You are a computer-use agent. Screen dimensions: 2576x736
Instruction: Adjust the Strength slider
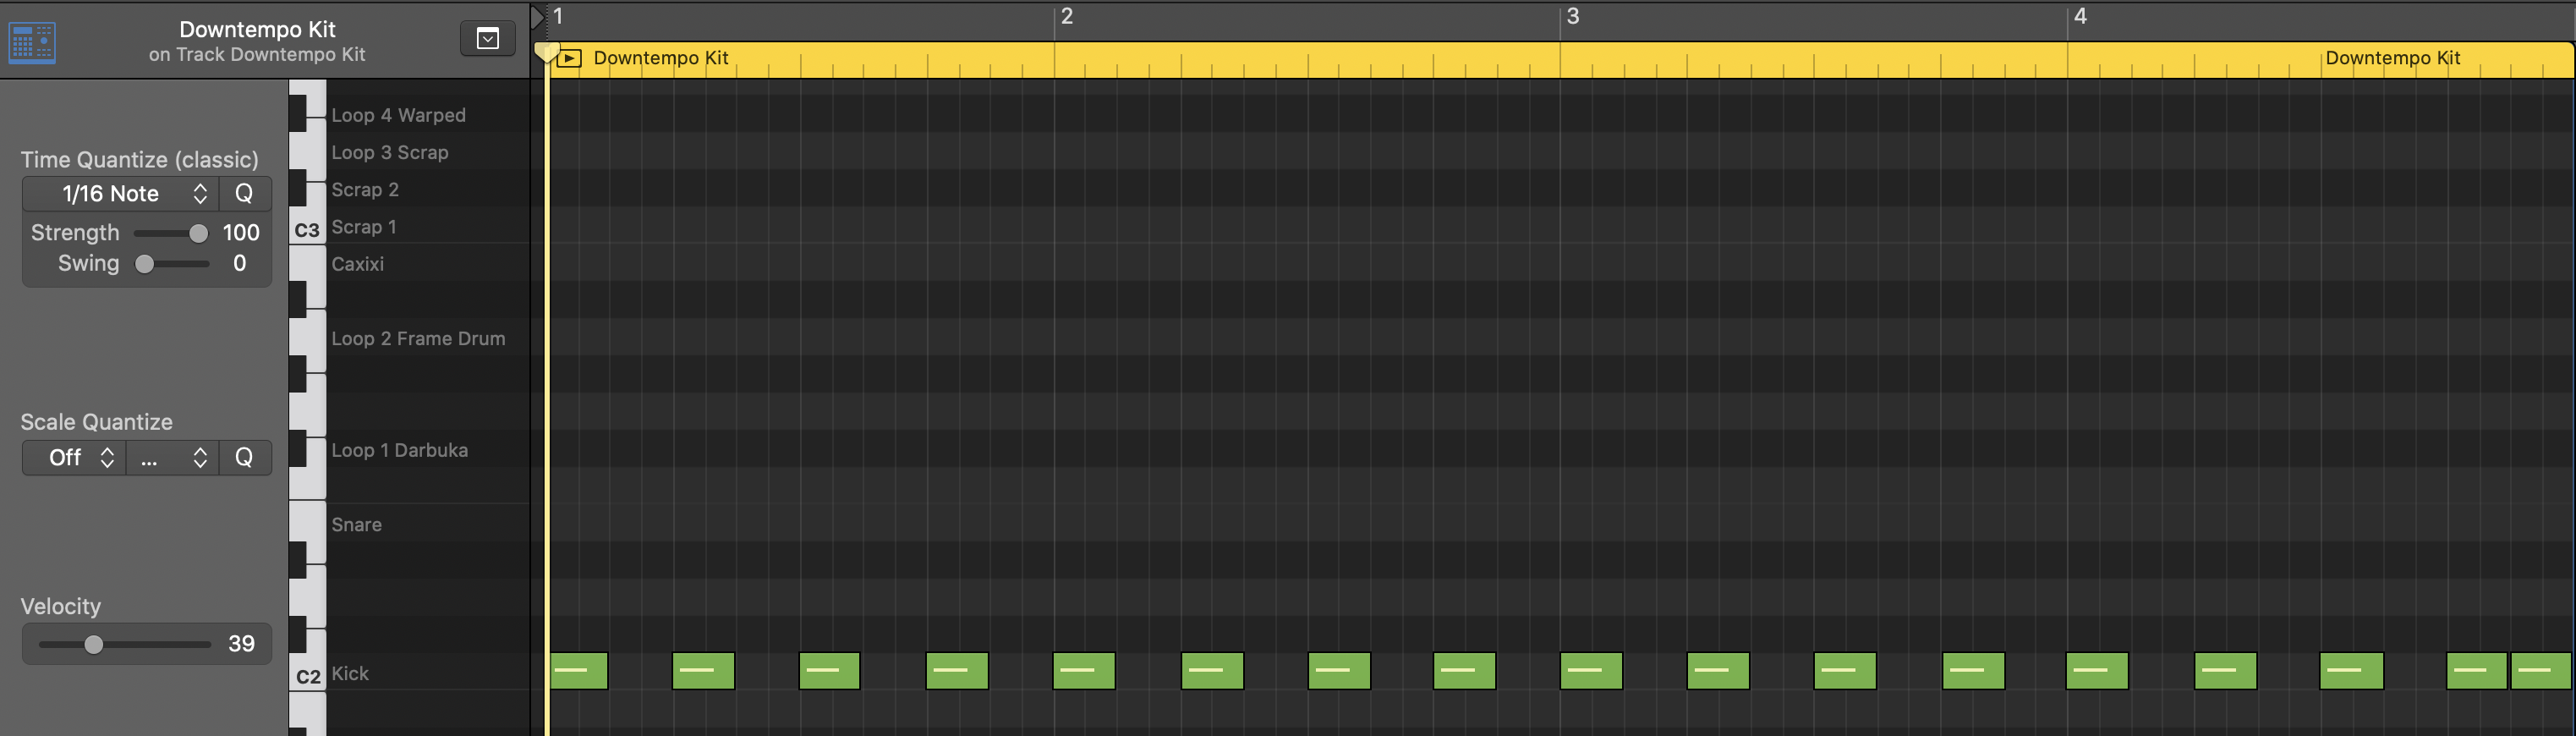pos(171,233)
